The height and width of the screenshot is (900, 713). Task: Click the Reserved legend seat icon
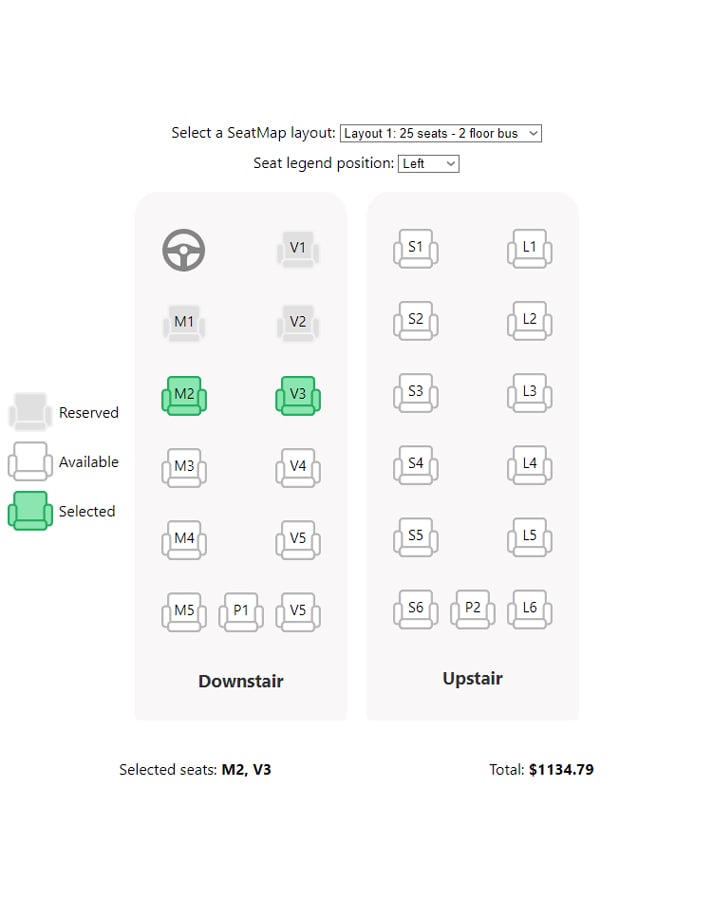coord(30,412)
